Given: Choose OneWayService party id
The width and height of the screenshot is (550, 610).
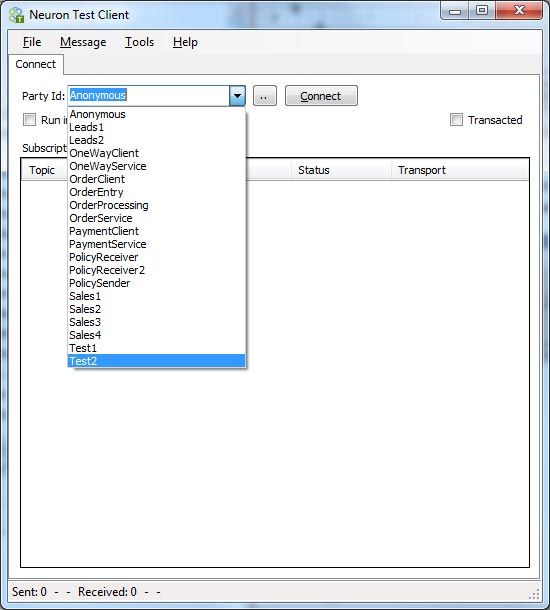Looking at the screenshot, I should pyautogui.click(x=156, y=167).
